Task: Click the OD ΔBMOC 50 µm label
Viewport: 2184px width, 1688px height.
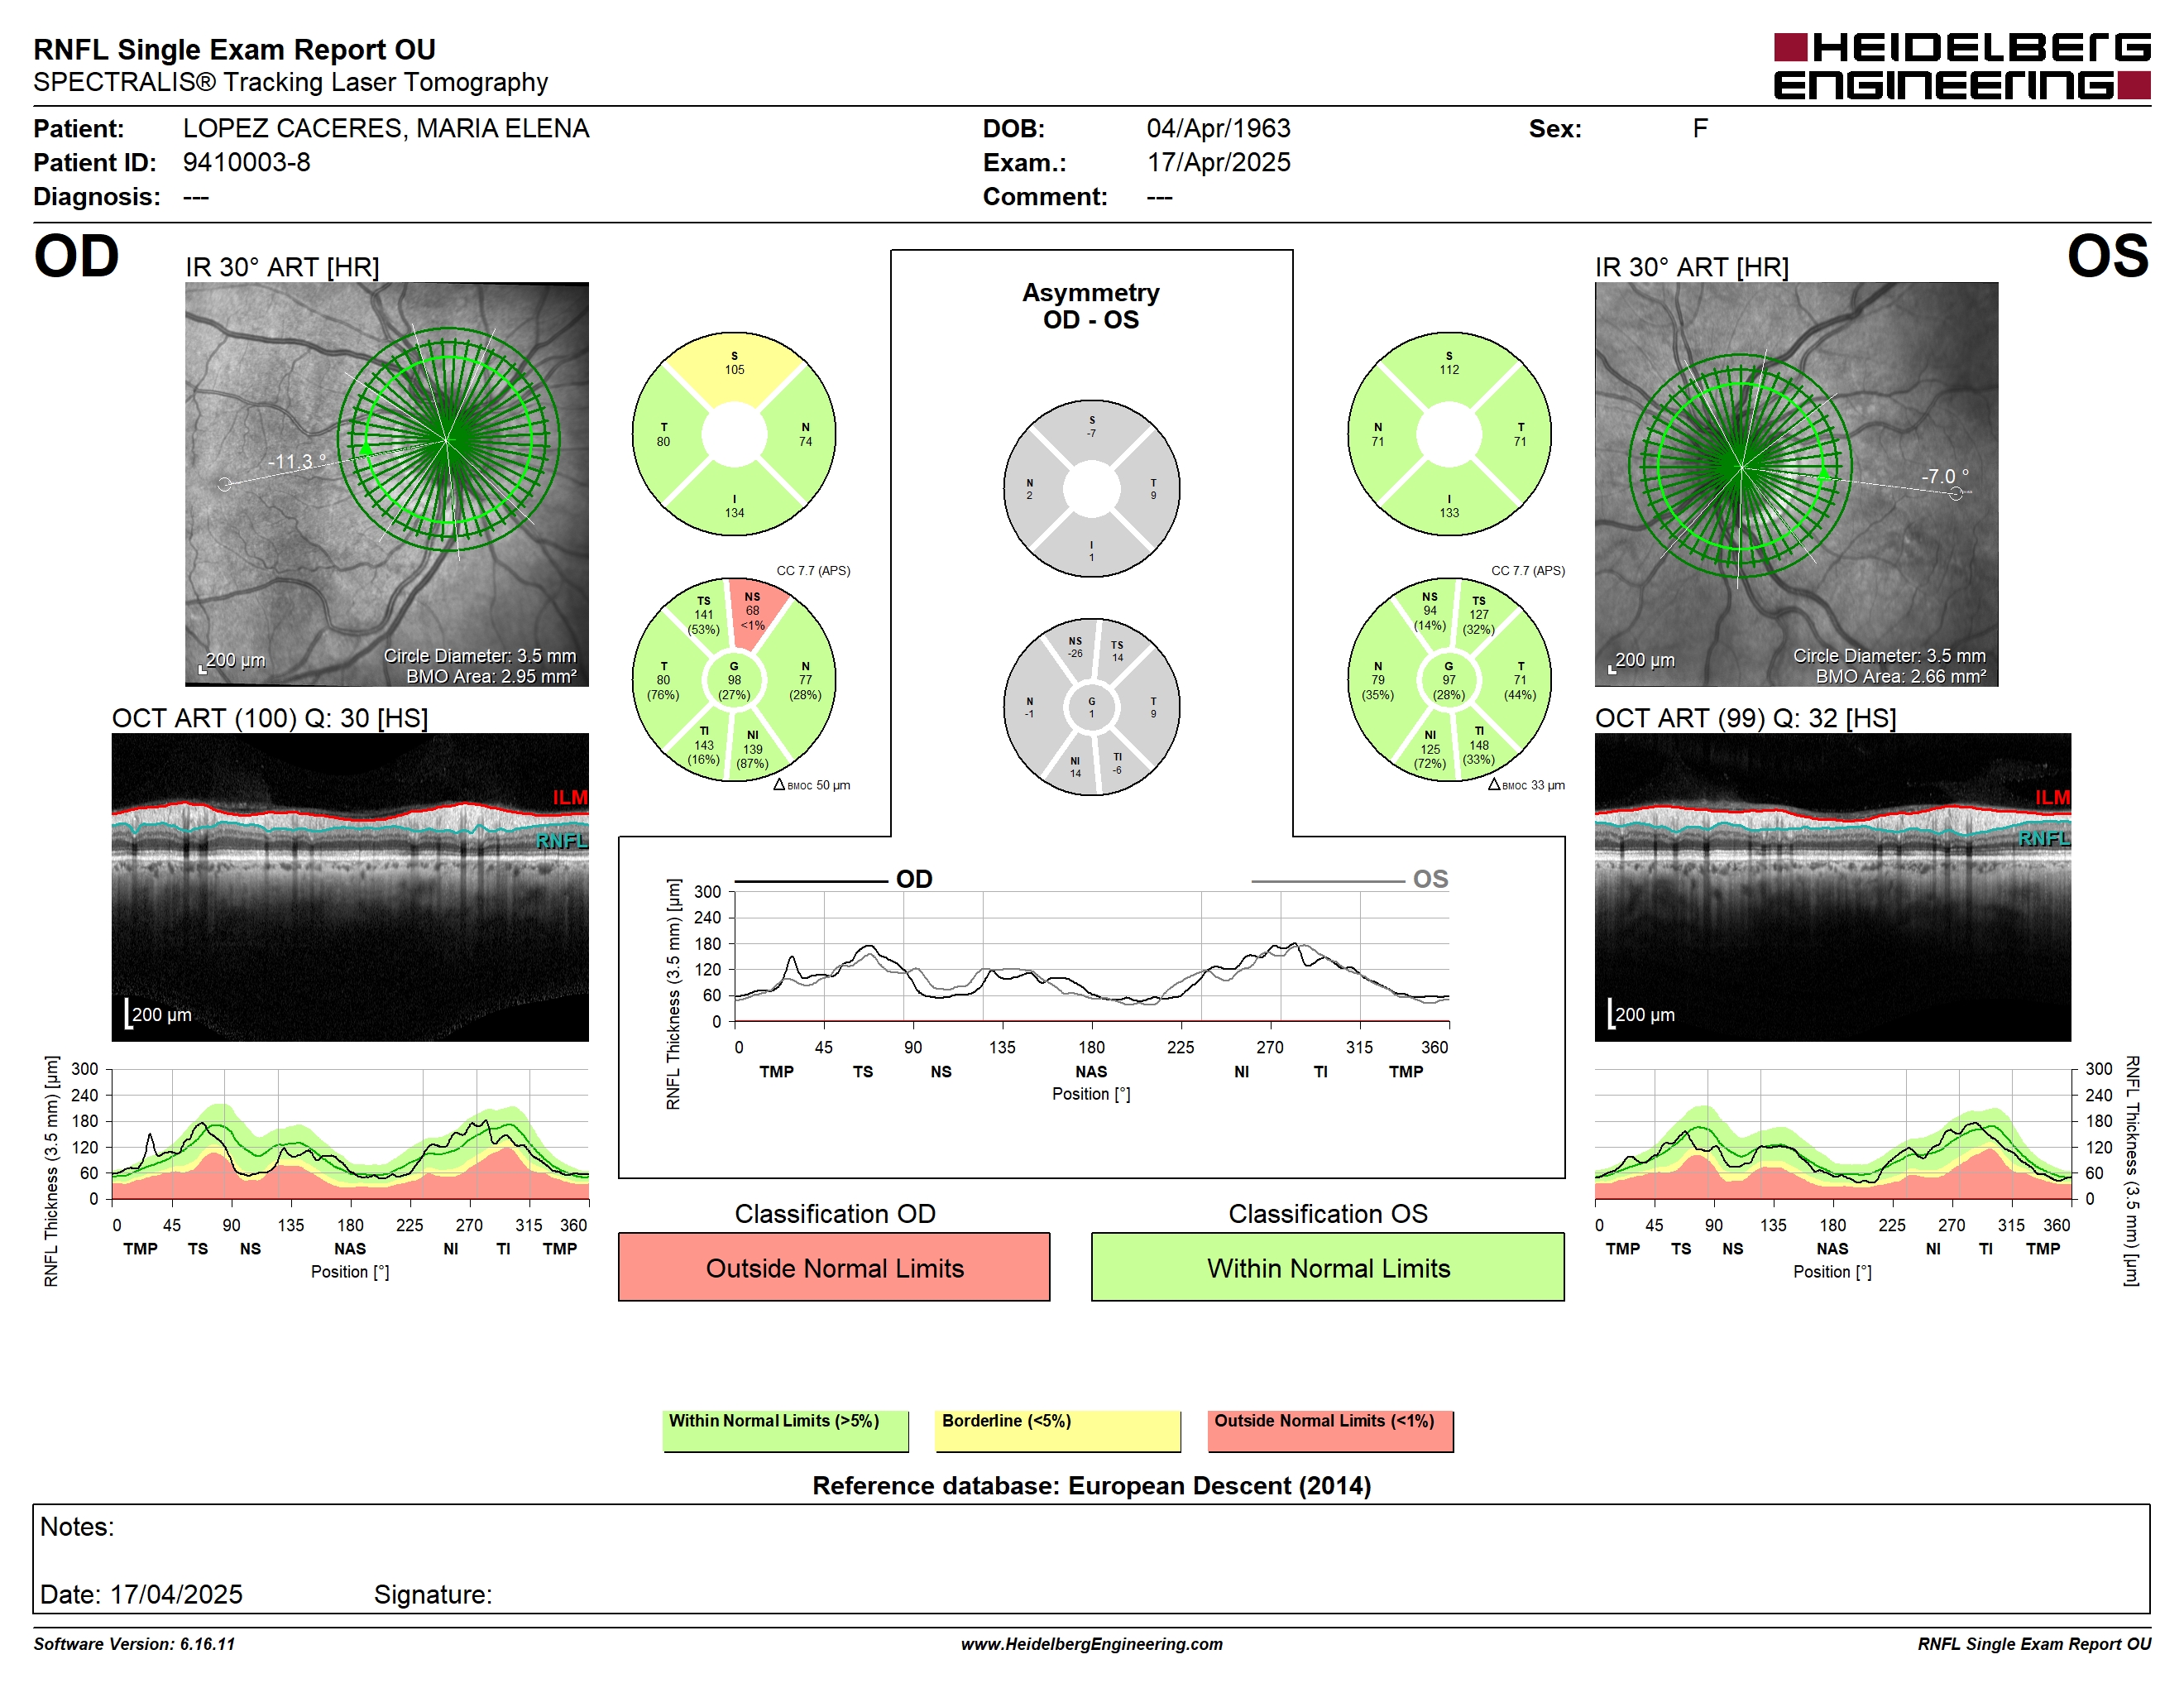Action: coord(812,785)
